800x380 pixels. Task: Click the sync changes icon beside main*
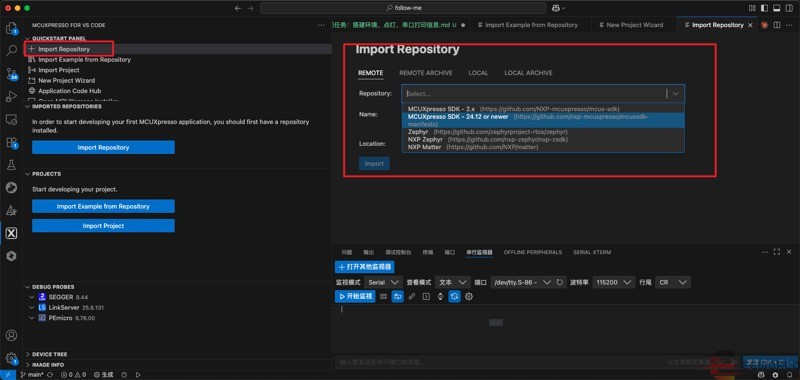click(x=50, y=375)
